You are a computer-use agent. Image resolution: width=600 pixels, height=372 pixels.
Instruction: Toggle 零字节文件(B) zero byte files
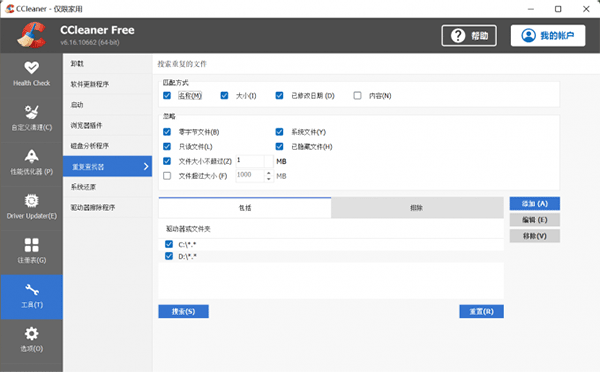click(167, 132)
